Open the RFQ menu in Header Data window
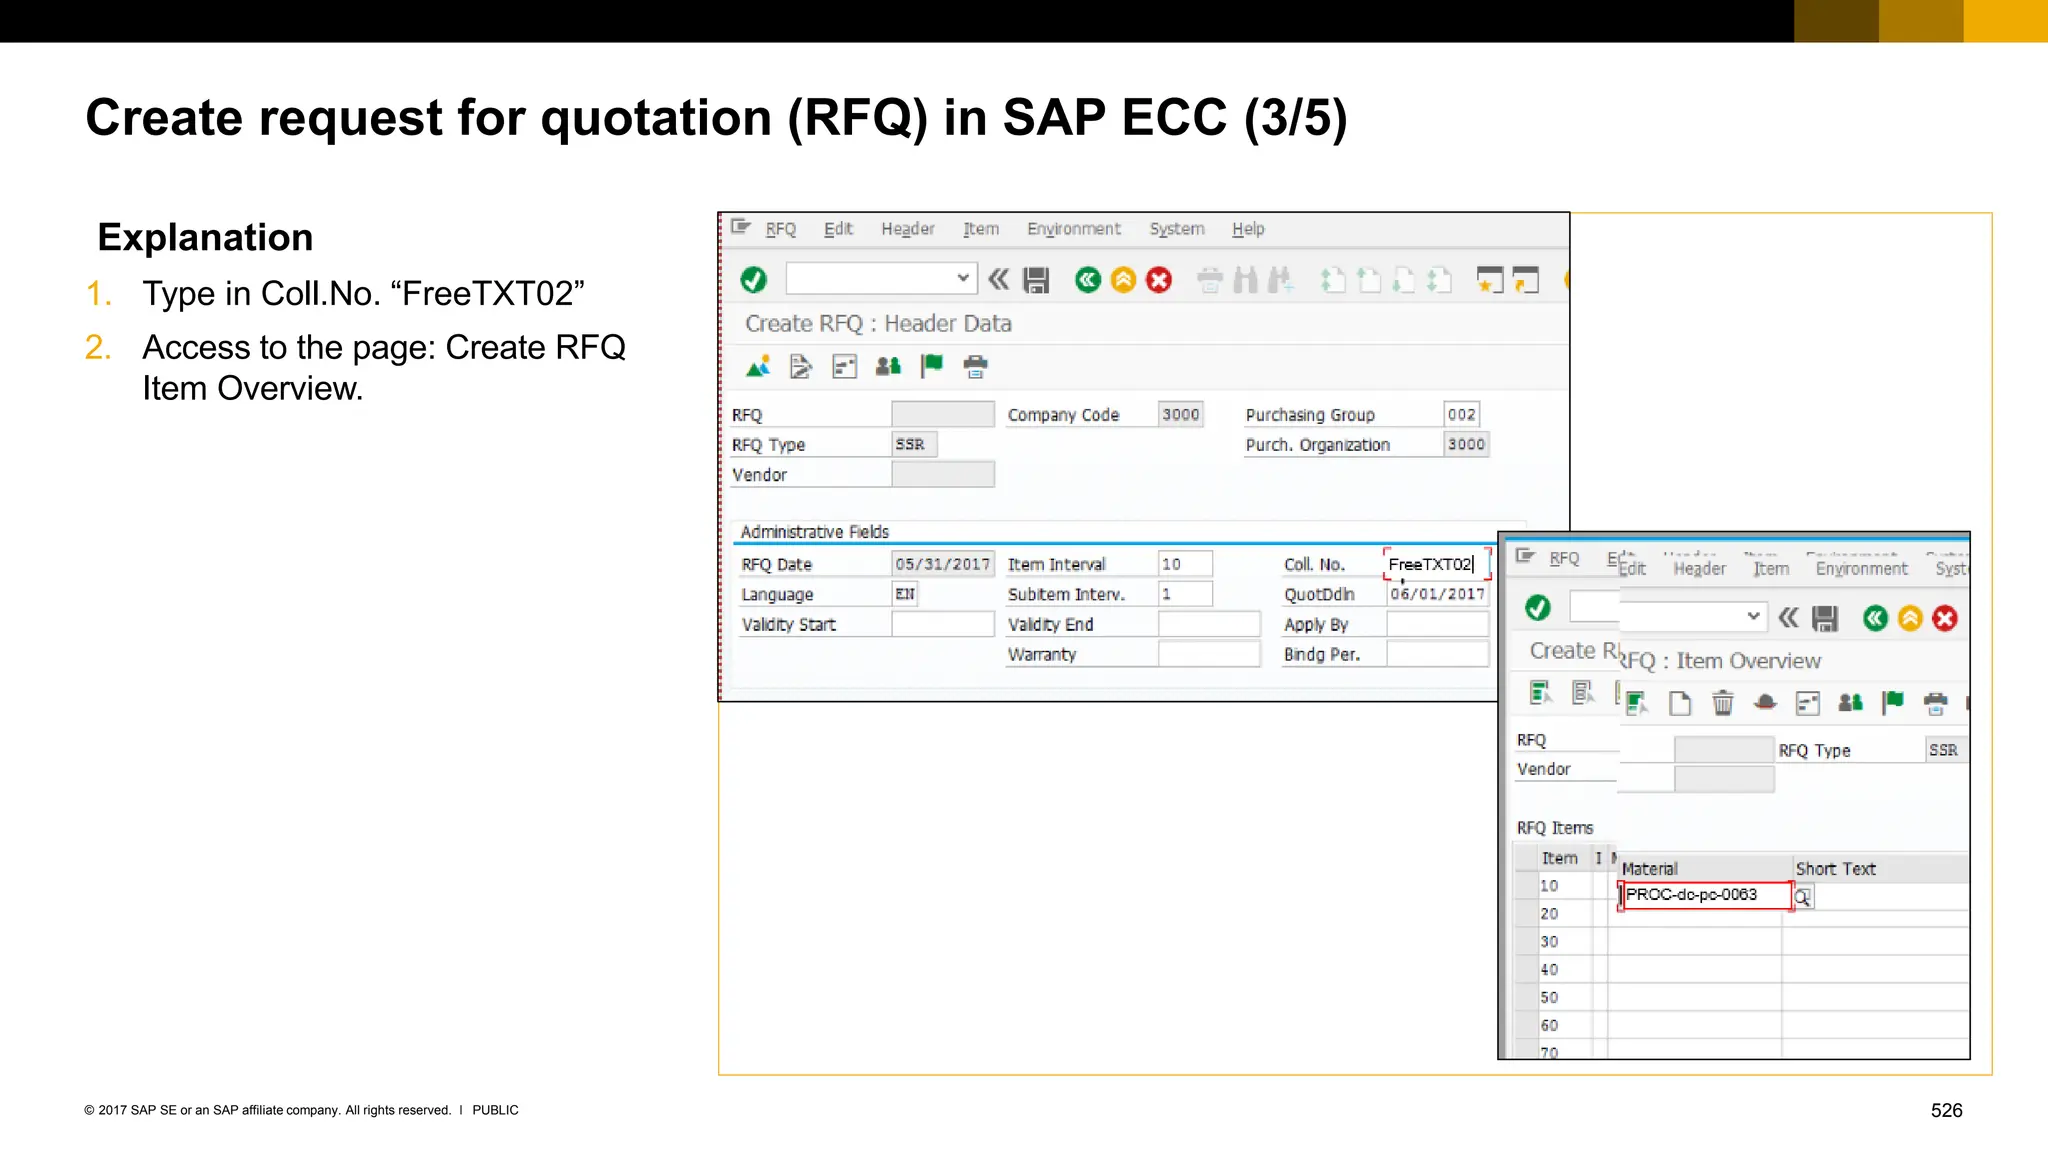Screen dimensions: 2048x1152 (x=781, y=229)
